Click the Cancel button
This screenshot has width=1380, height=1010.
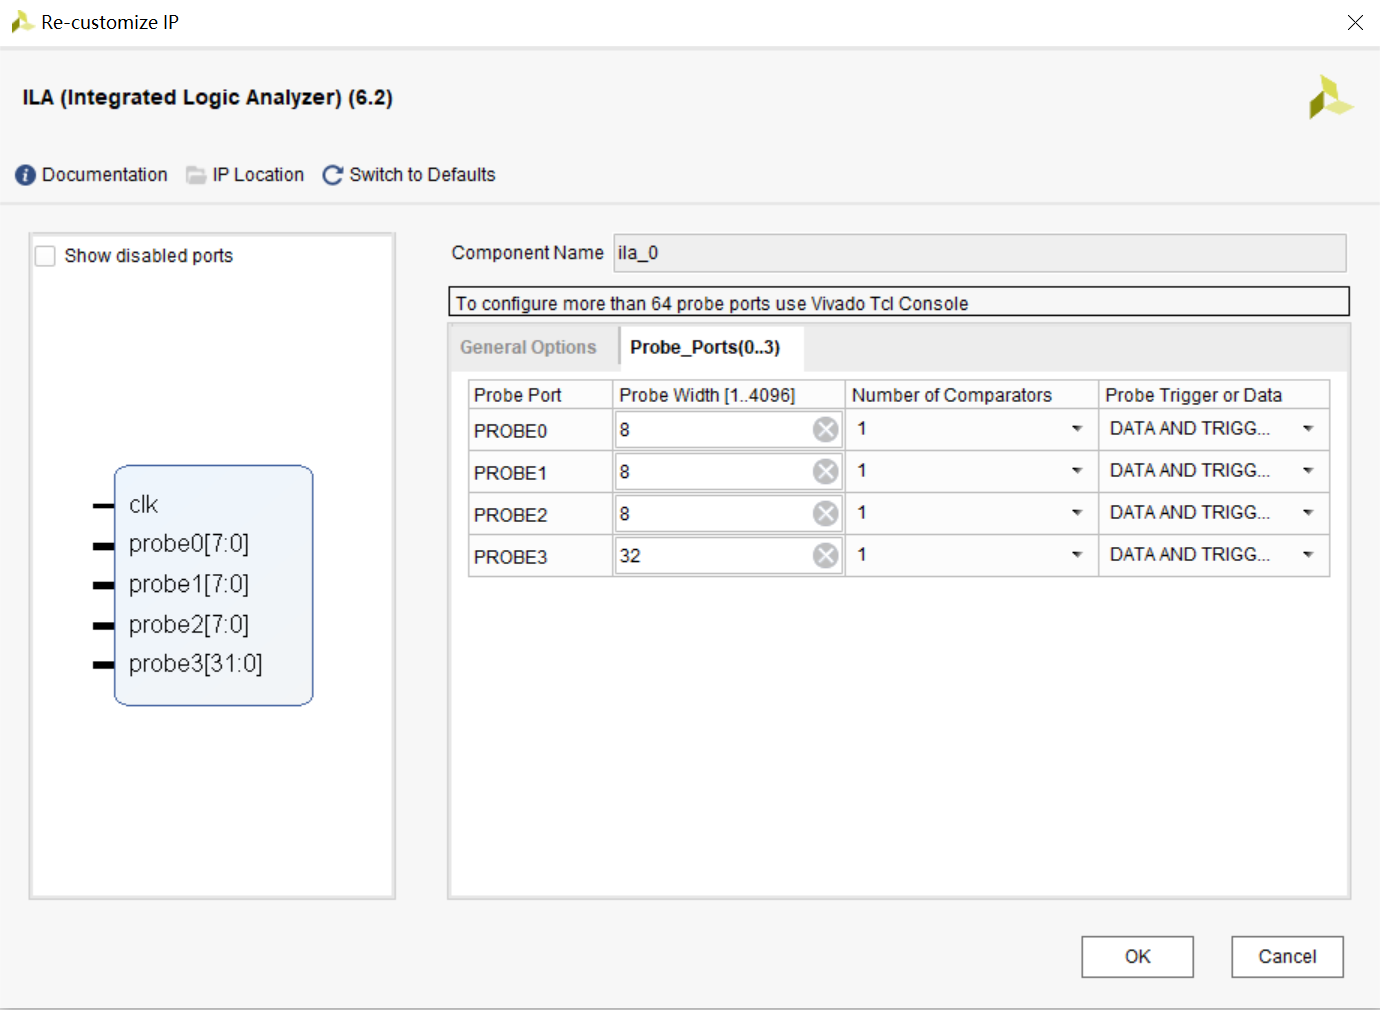tap(1288, 957)
